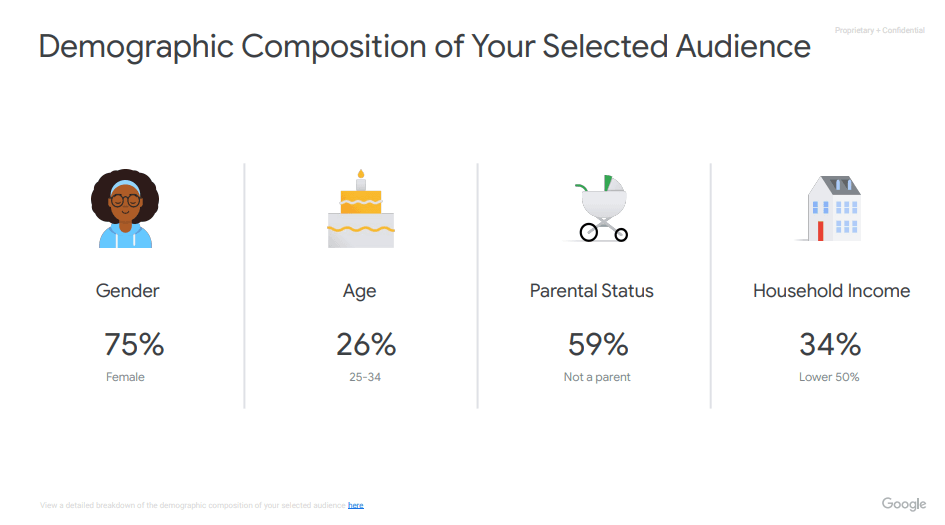Click the birthday cake Age icon
This screenshot has height=525, width=945.
pyautogui.click(x=361, y=209)
